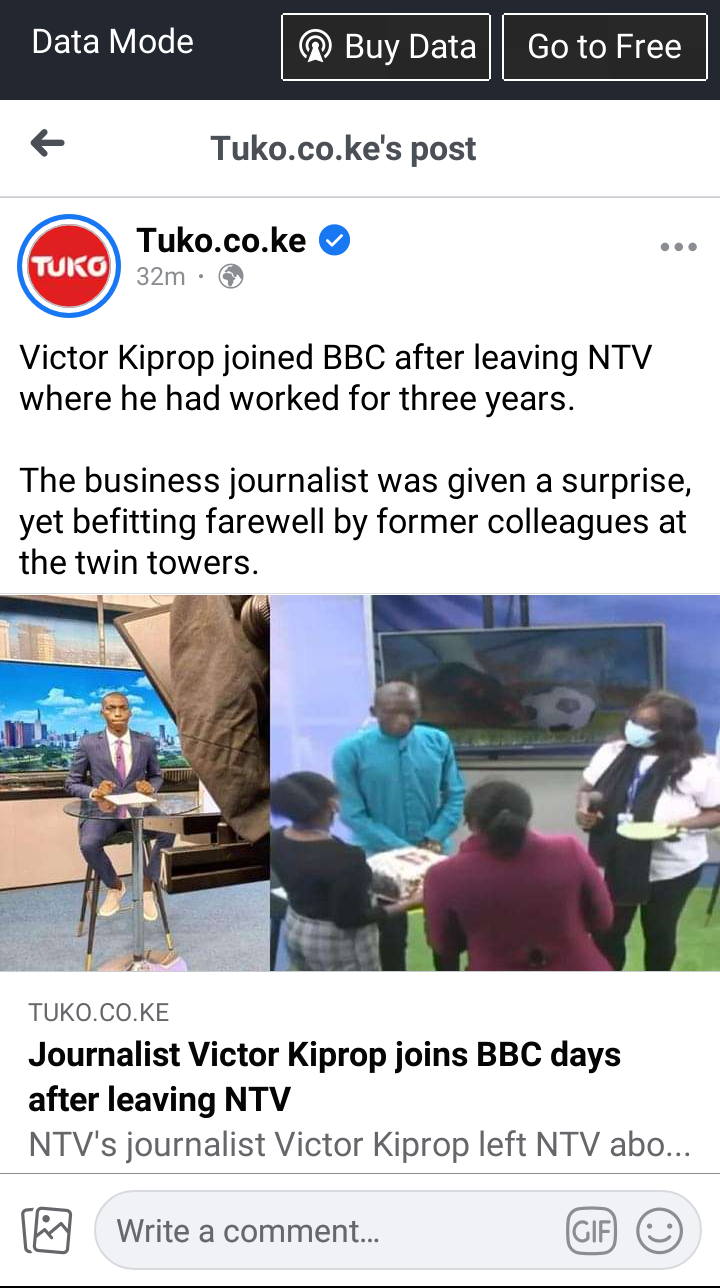
Task: Open the Tuko.co.ke page name link
Action: point(221,240)
